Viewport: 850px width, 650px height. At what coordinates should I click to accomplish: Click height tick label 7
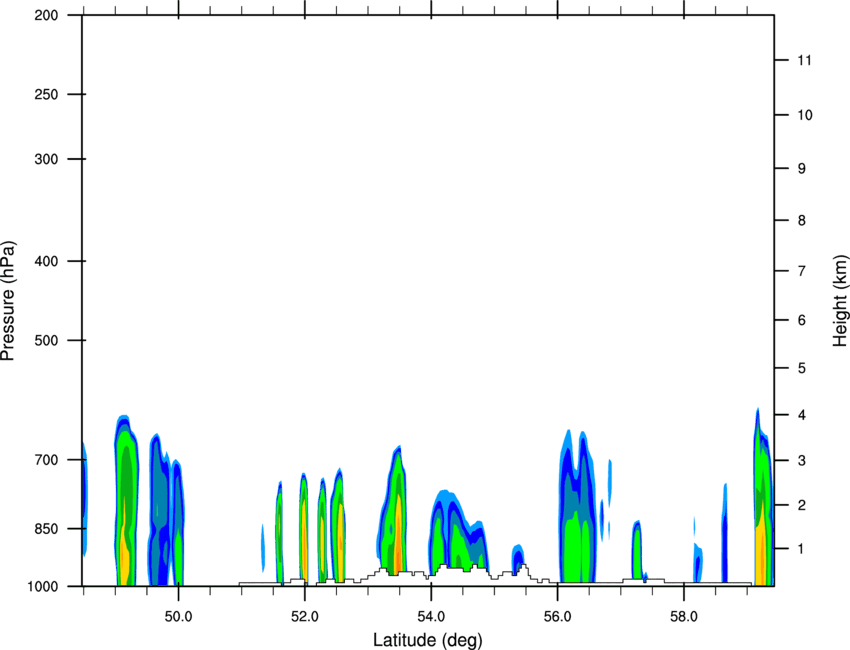[x=802, y=271]
